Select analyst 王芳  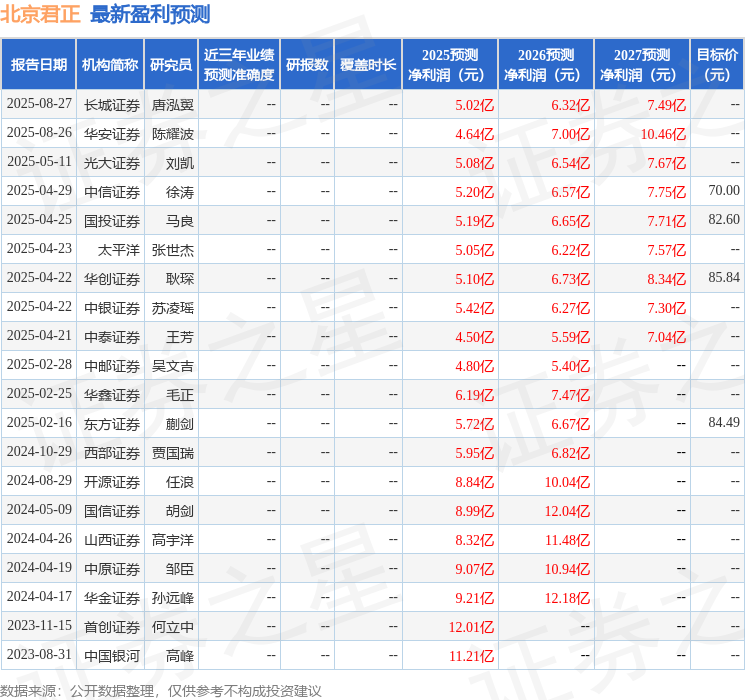pos(180,337)
